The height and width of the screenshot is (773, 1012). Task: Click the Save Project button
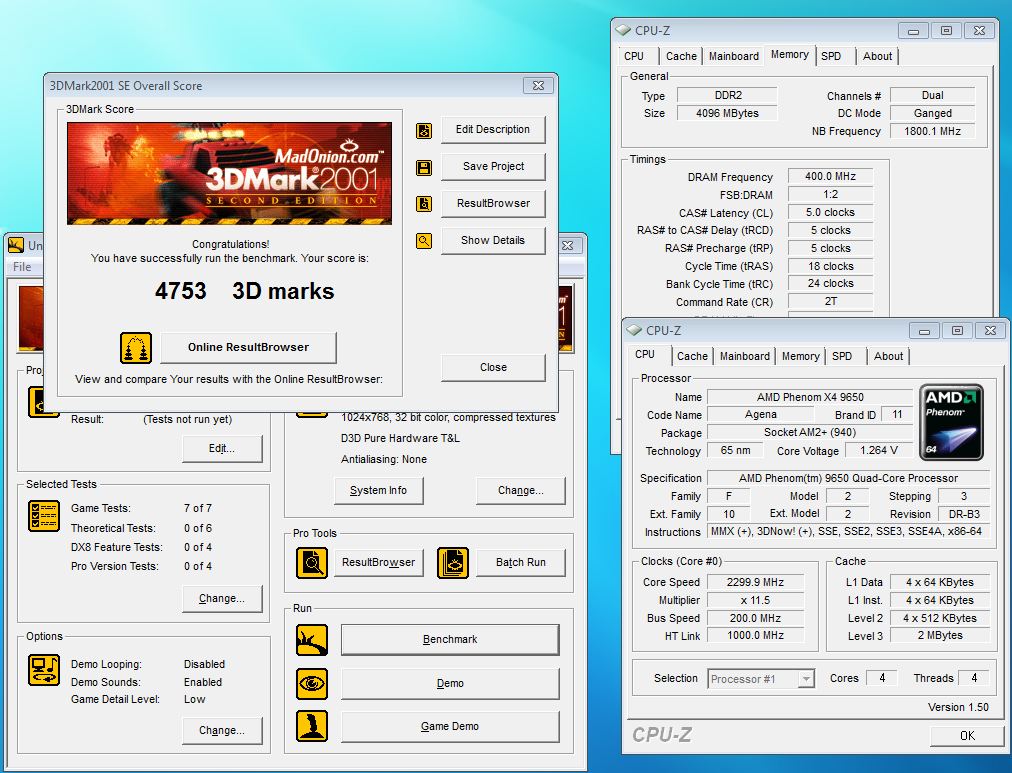pos(493,166)
